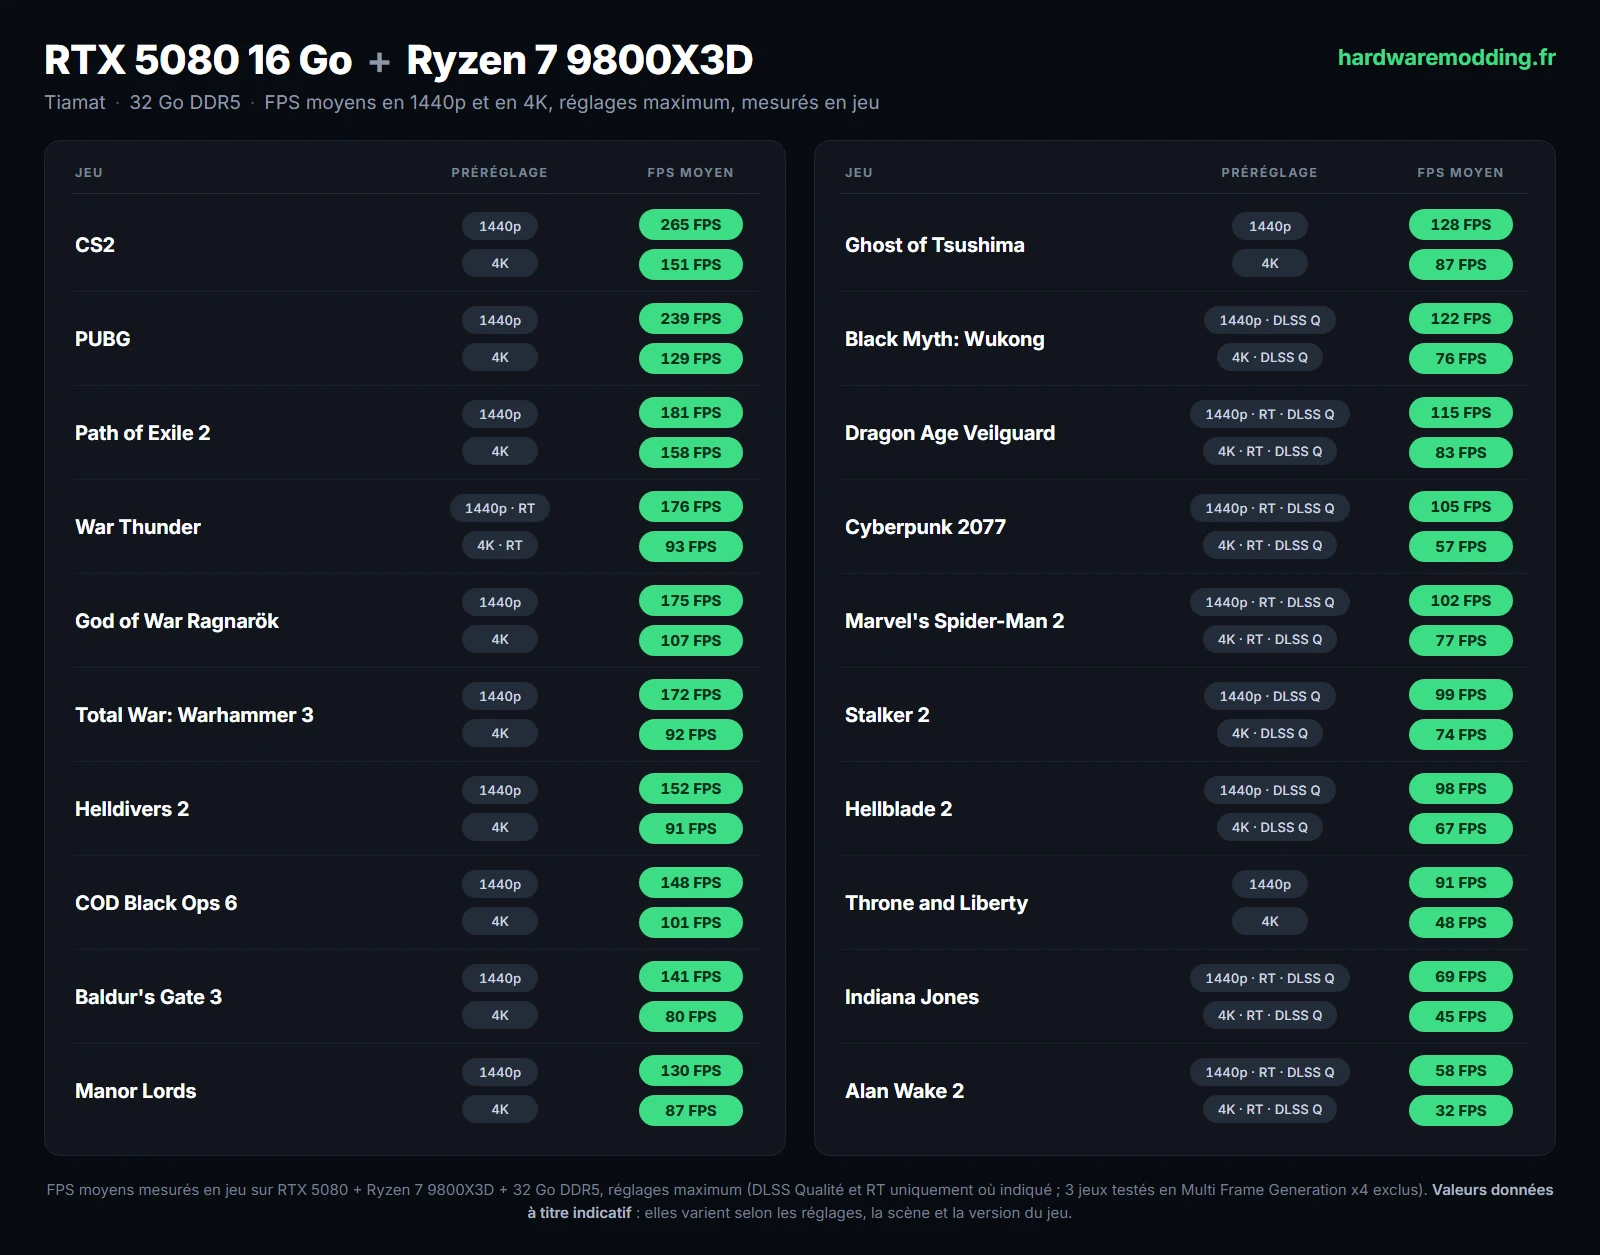1600x1255 pixels.
Task: Select the PUBG game row title
Action: tap(103, 339)
